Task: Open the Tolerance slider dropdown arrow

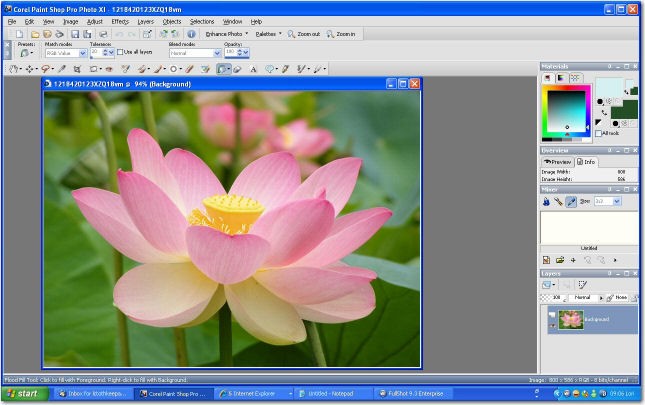Action: click(111, 53)
